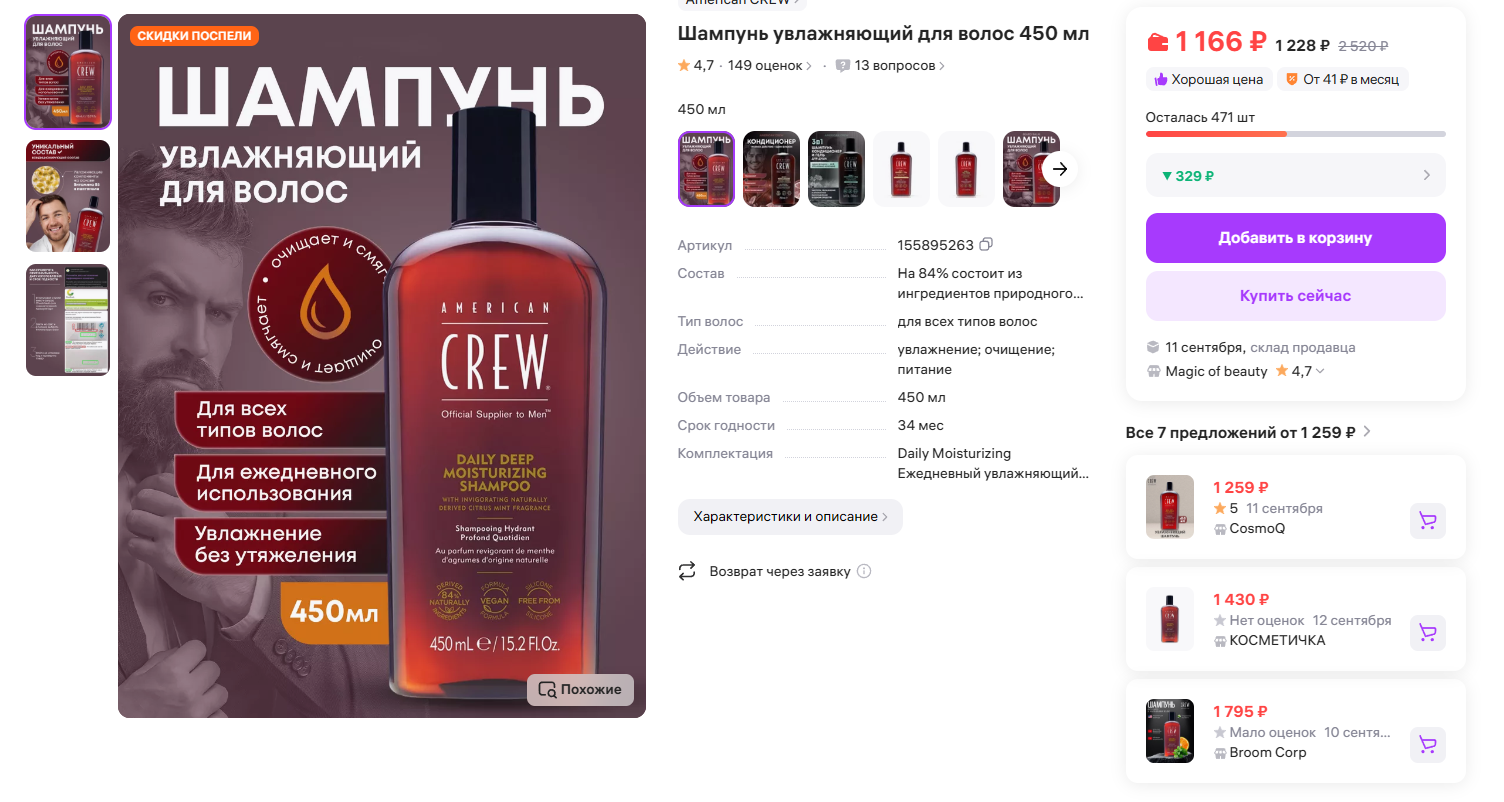Click the remaining stock progress bar
Screen dimensions: 1504x802
[1295, 134]
